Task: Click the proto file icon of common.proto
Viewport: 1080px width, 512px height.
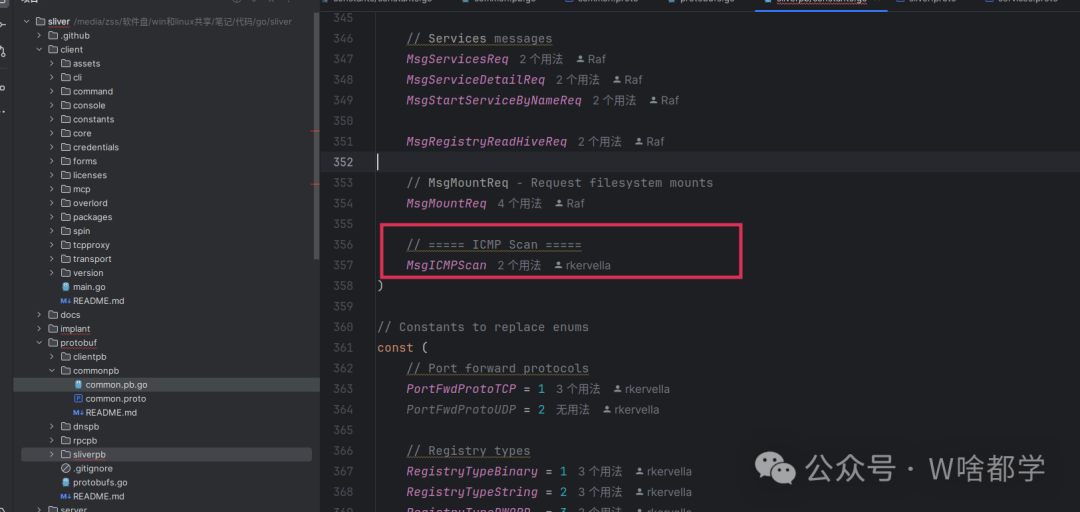Action: (x=79, y=398)
